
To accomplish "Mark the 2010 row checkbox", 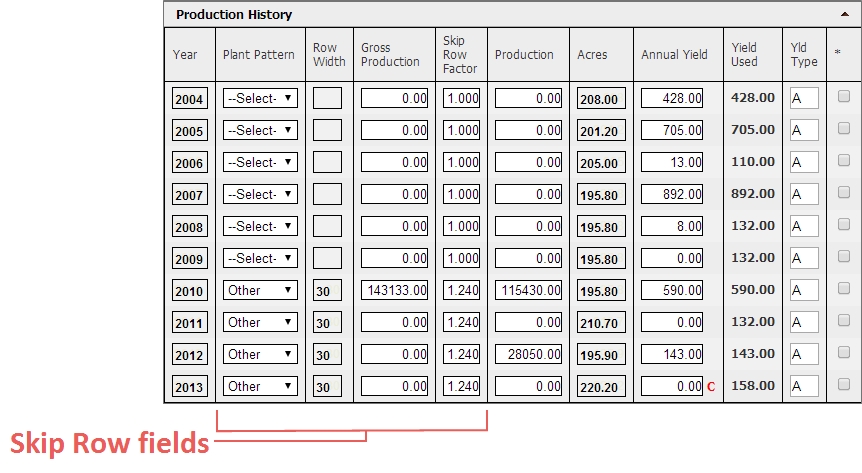I will 843,288.
